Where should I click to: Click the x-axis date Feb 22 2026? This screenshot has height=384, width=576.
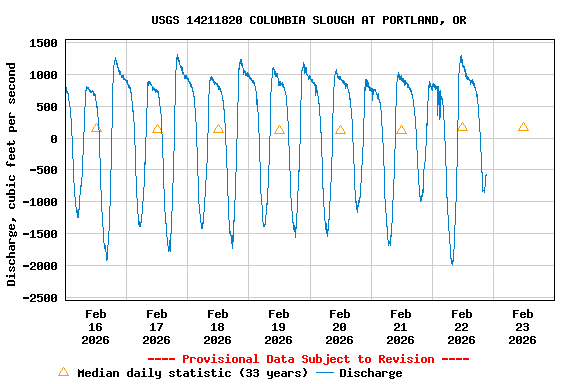coord(461,327)
